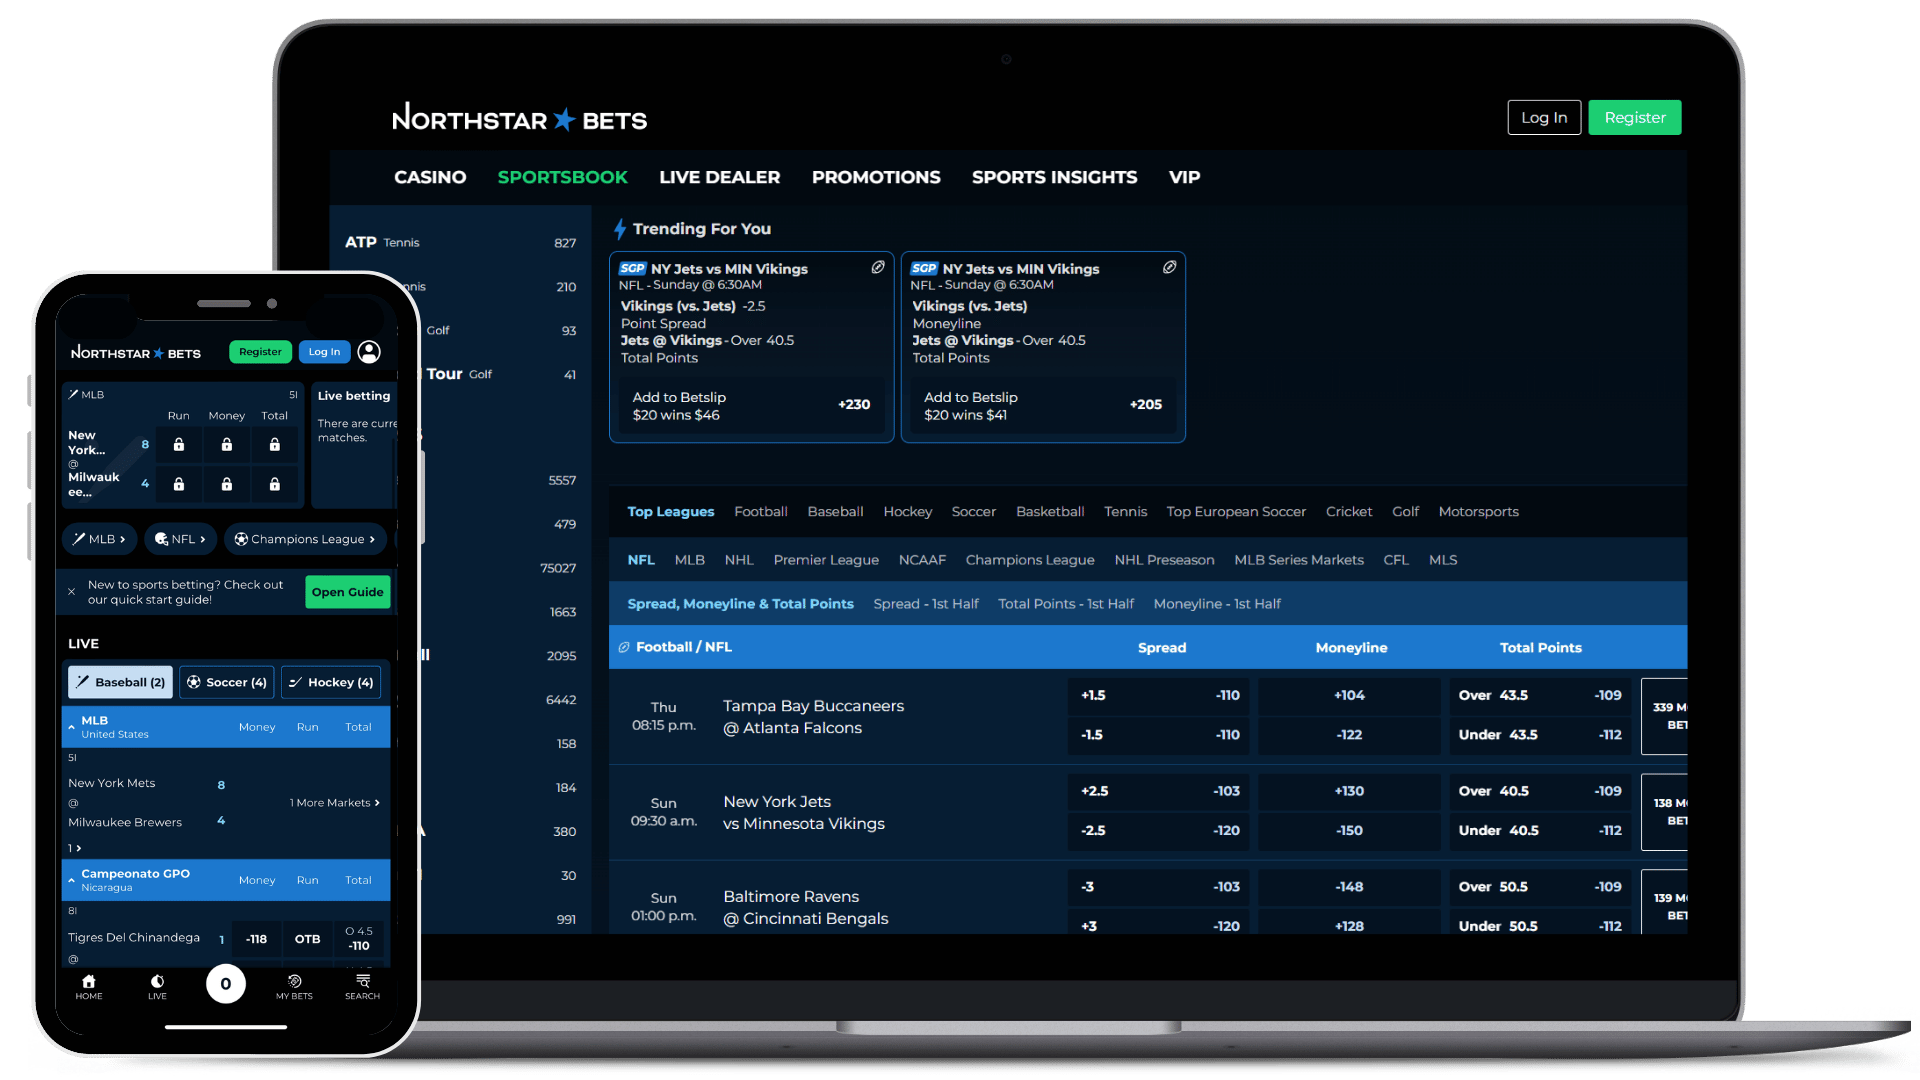The width and height of the screenshot is (1920, 1080).
Task: Open the Promotions tab
Action: click(876, 177)
